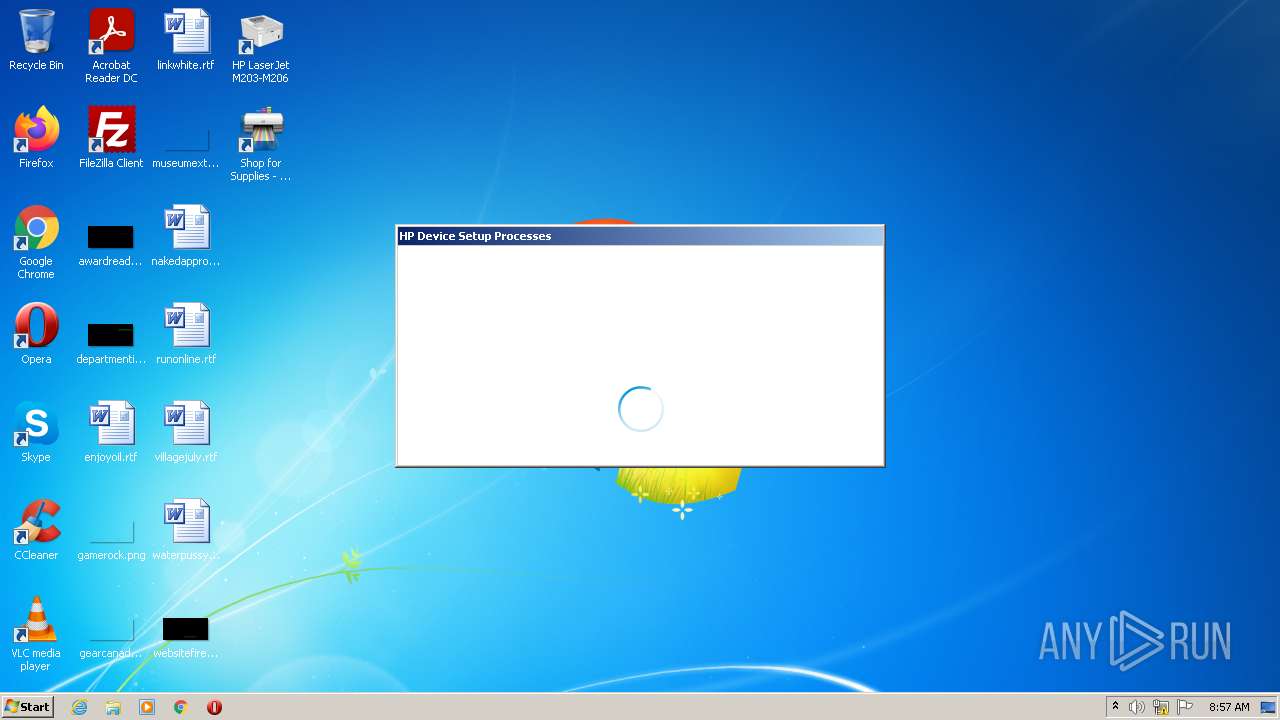Open Internet Explorer from the taskbar
1280x720 pixels.
point(80,707)
